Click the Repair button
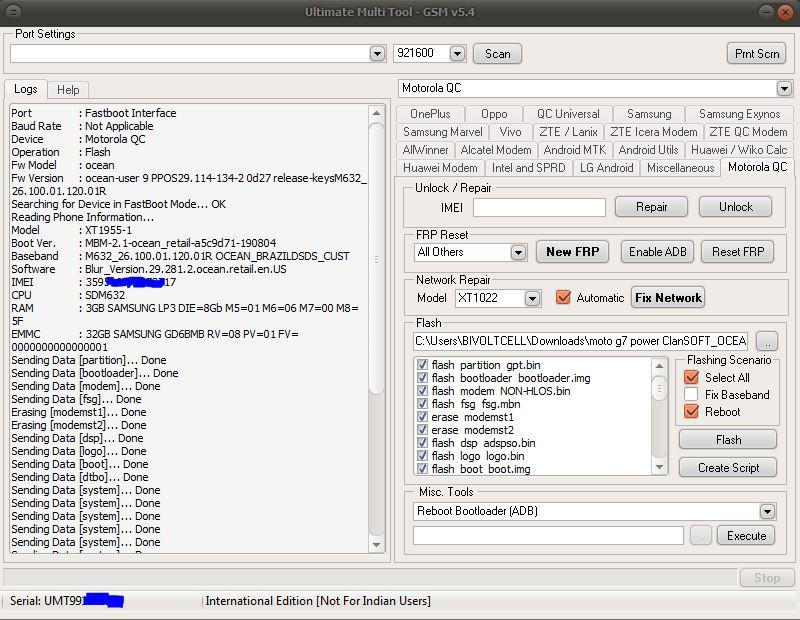The height and width of the screenshot is (620, 800). pos(652,207)
